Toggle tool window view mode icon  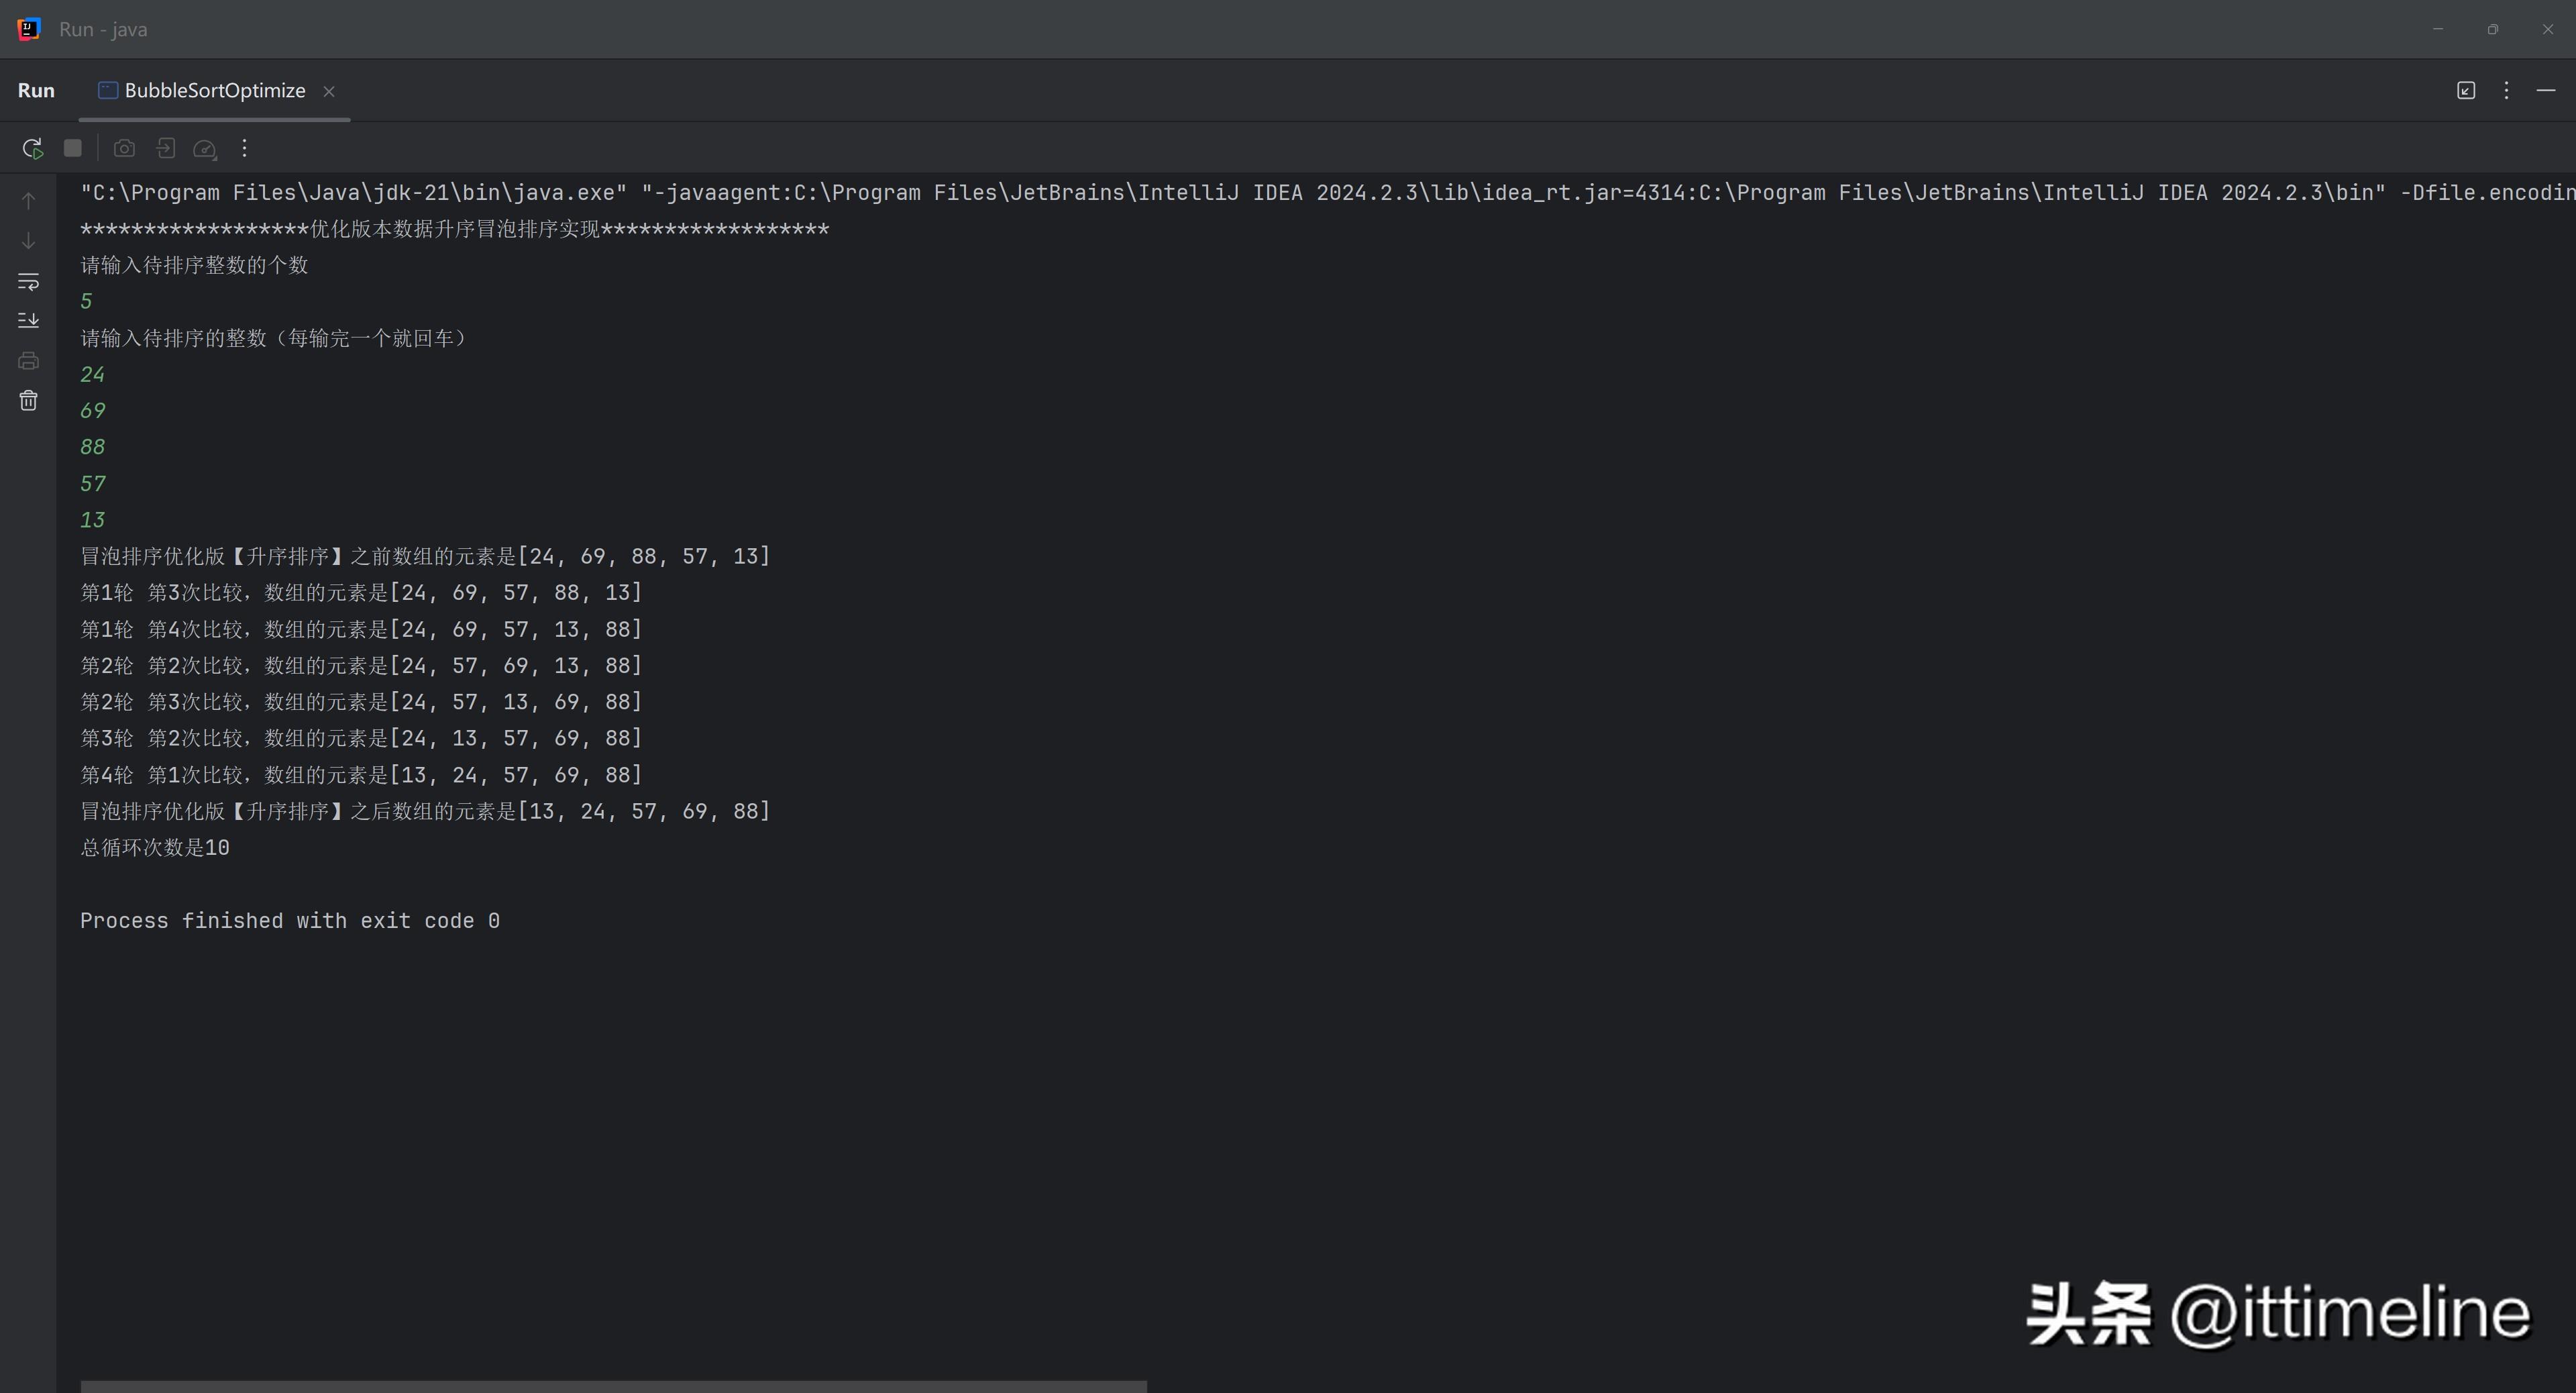tap(2466, 91)
